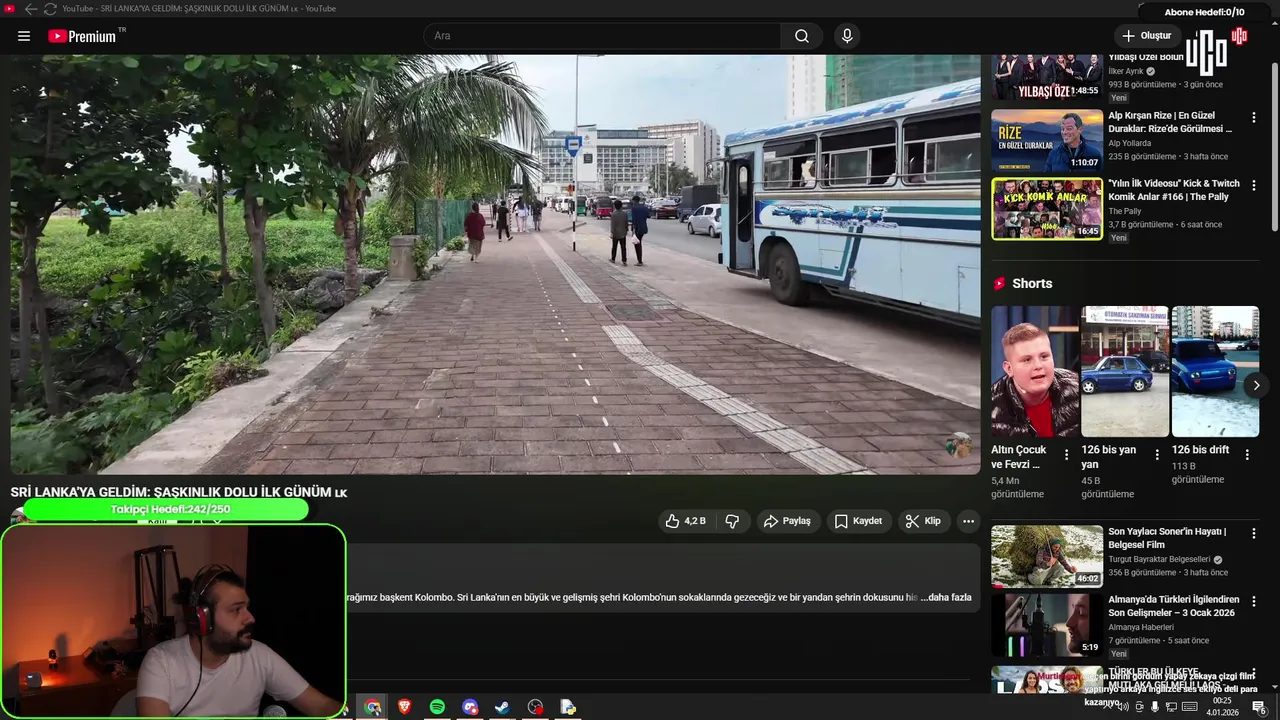Screen dimensions: 1280x720
Task: Open Yılbaşı Özel thumbnail 1:48:55
Action: 1047,76
